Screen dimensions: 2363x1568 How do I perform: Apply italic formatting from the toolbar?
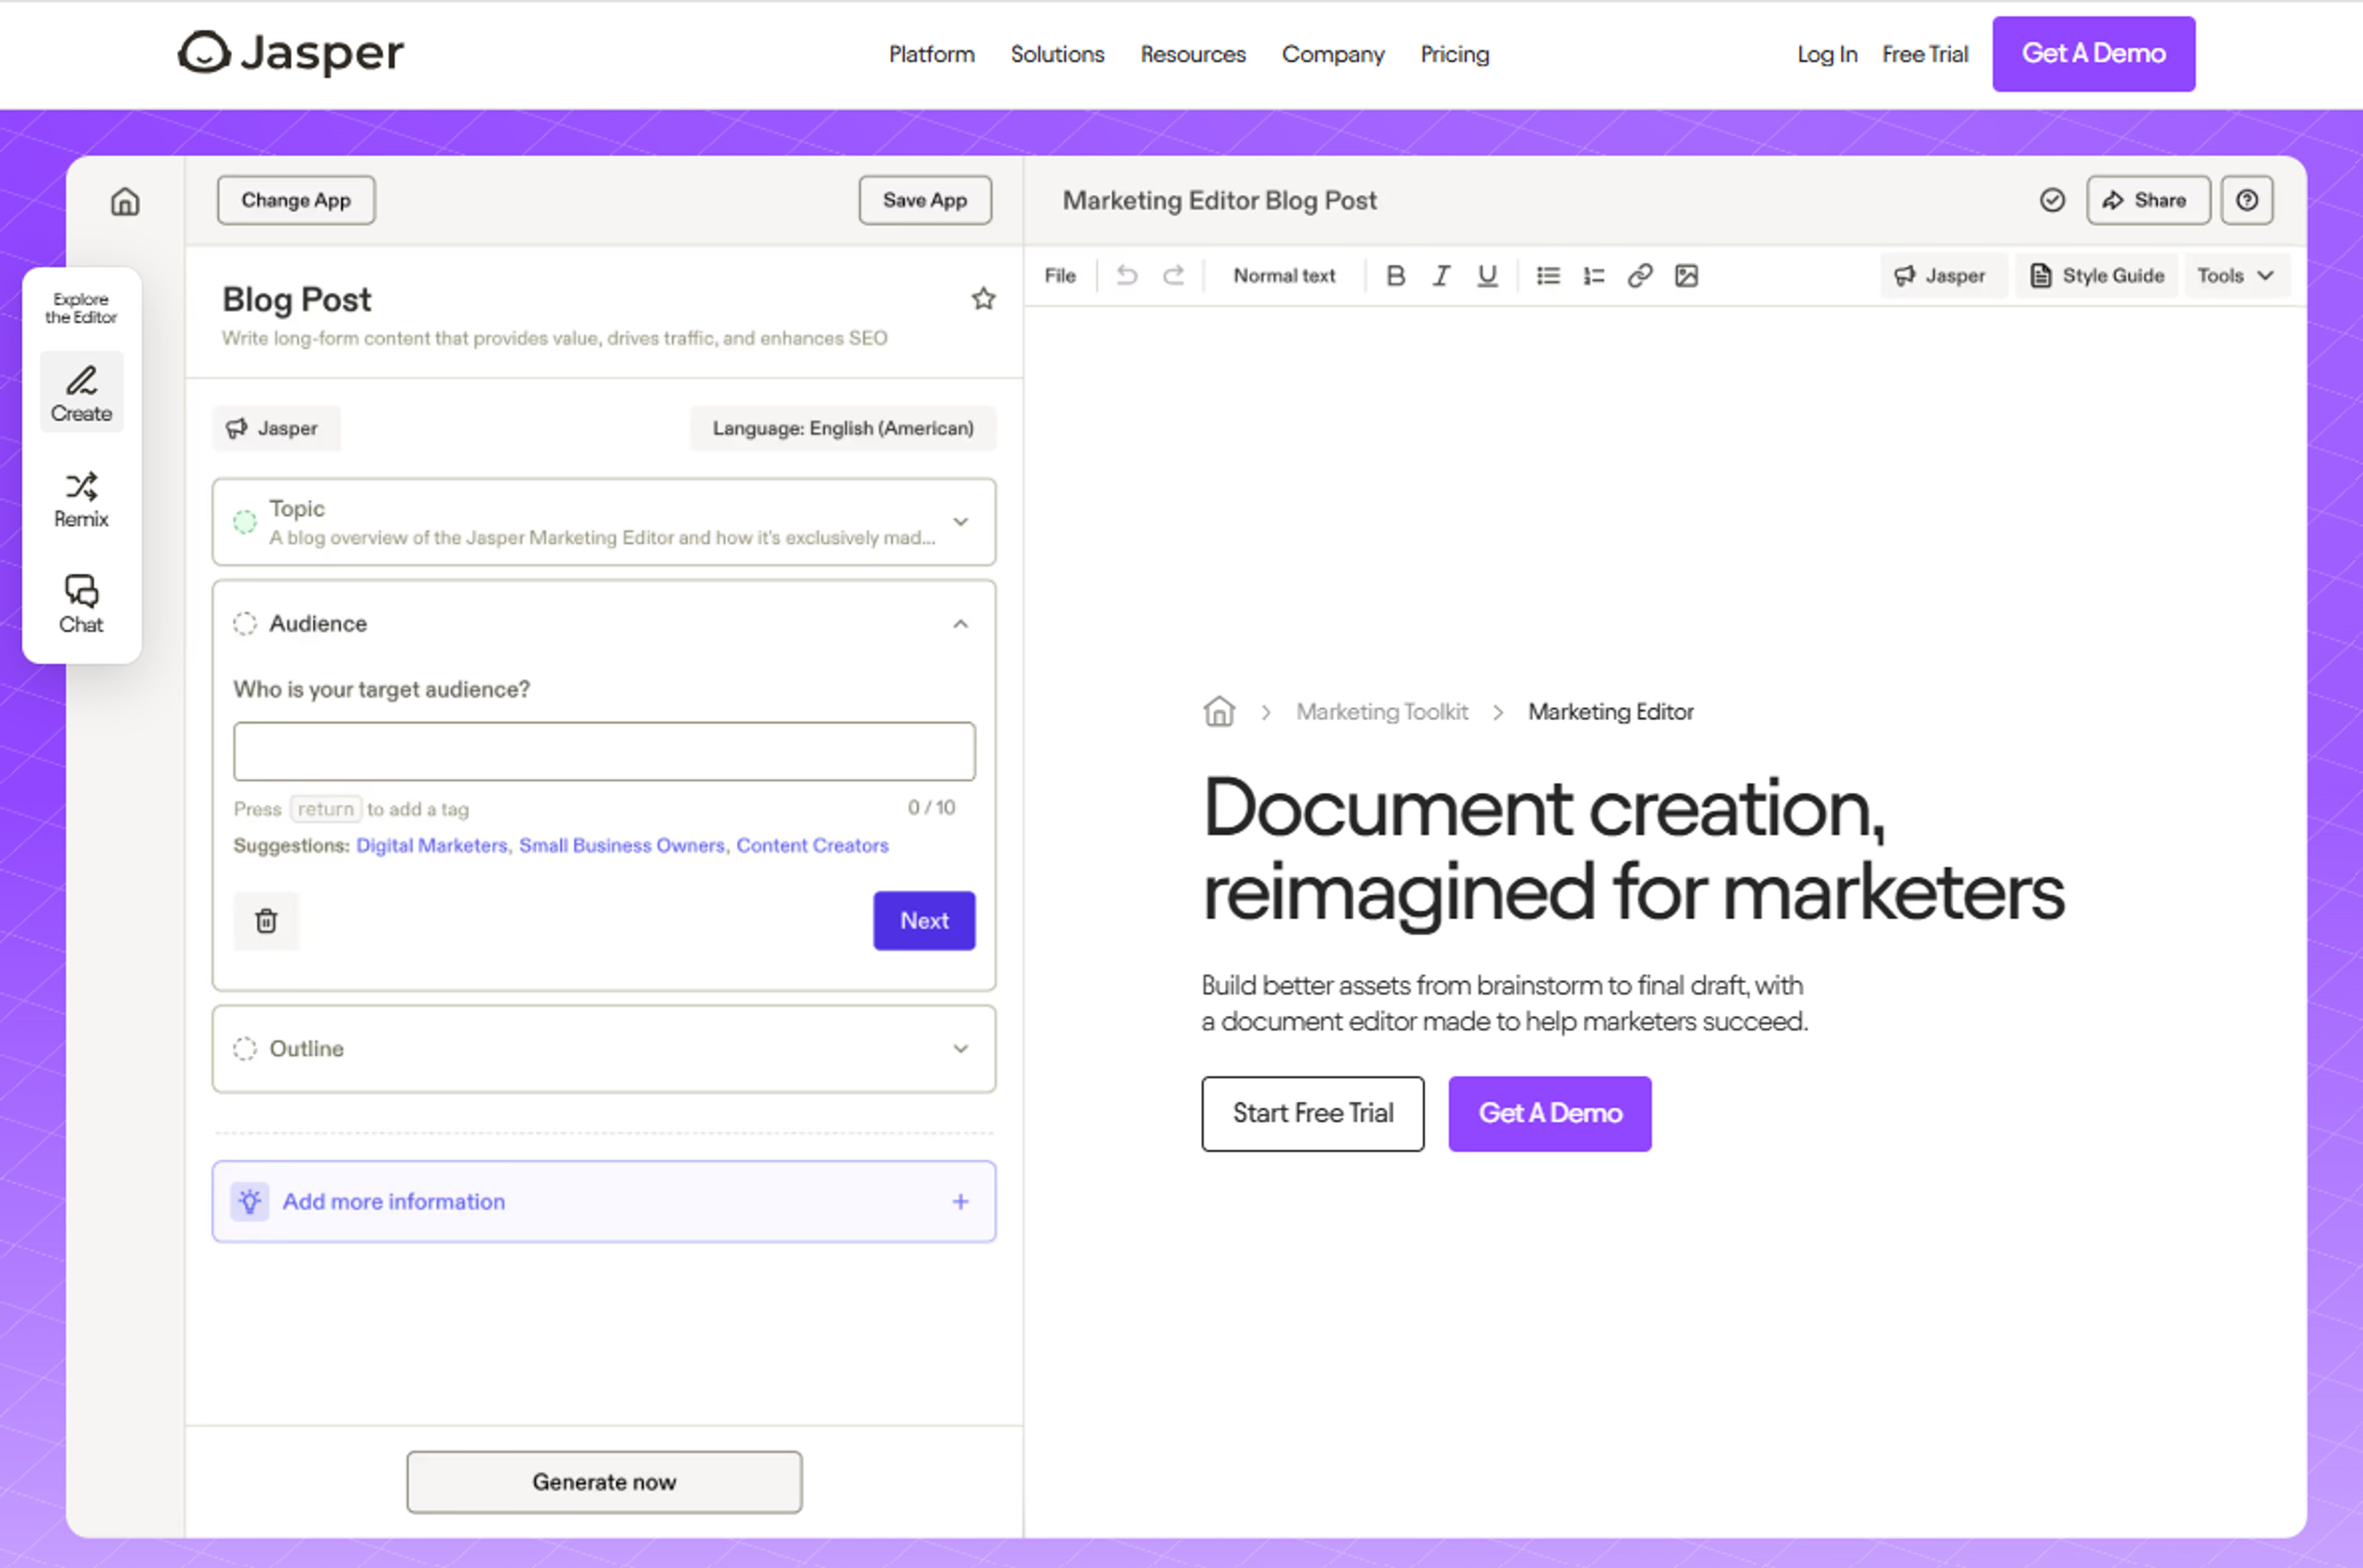pos(1441,275)
